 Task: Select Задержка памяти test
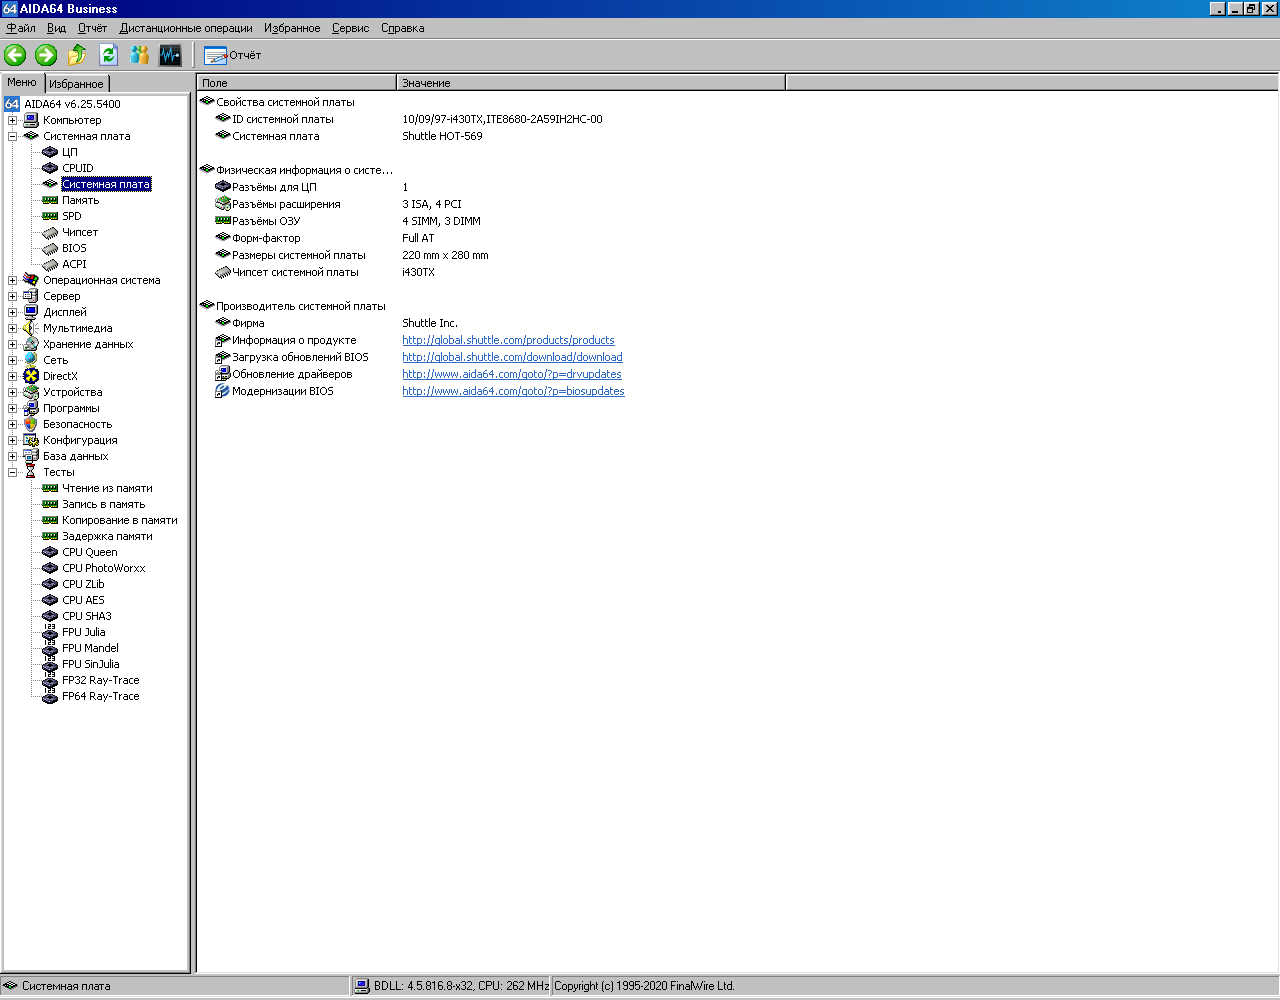[107, 536]
